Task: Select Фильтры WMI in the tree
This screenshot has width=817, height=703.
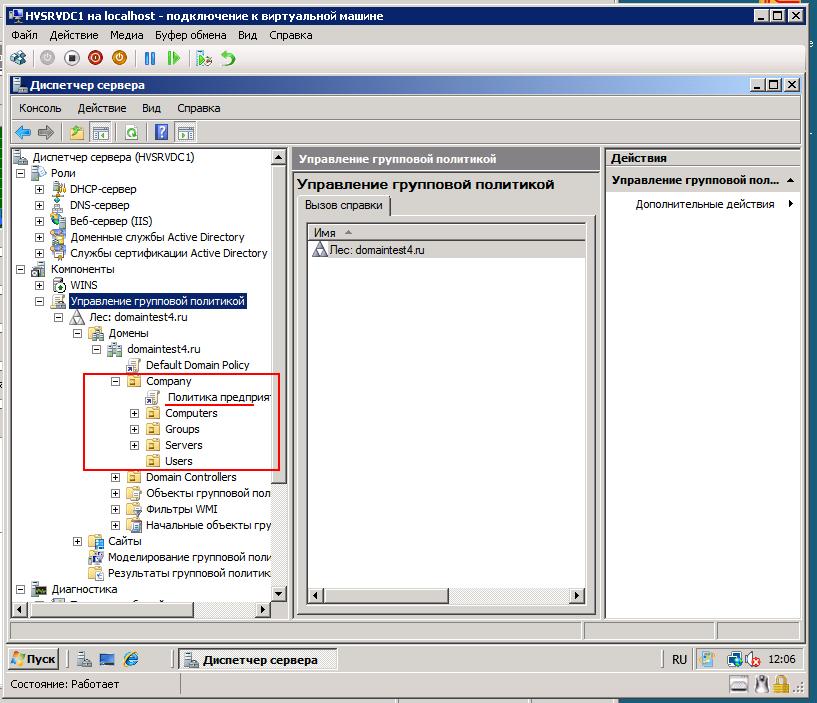Action: click(x=181, y=509)
